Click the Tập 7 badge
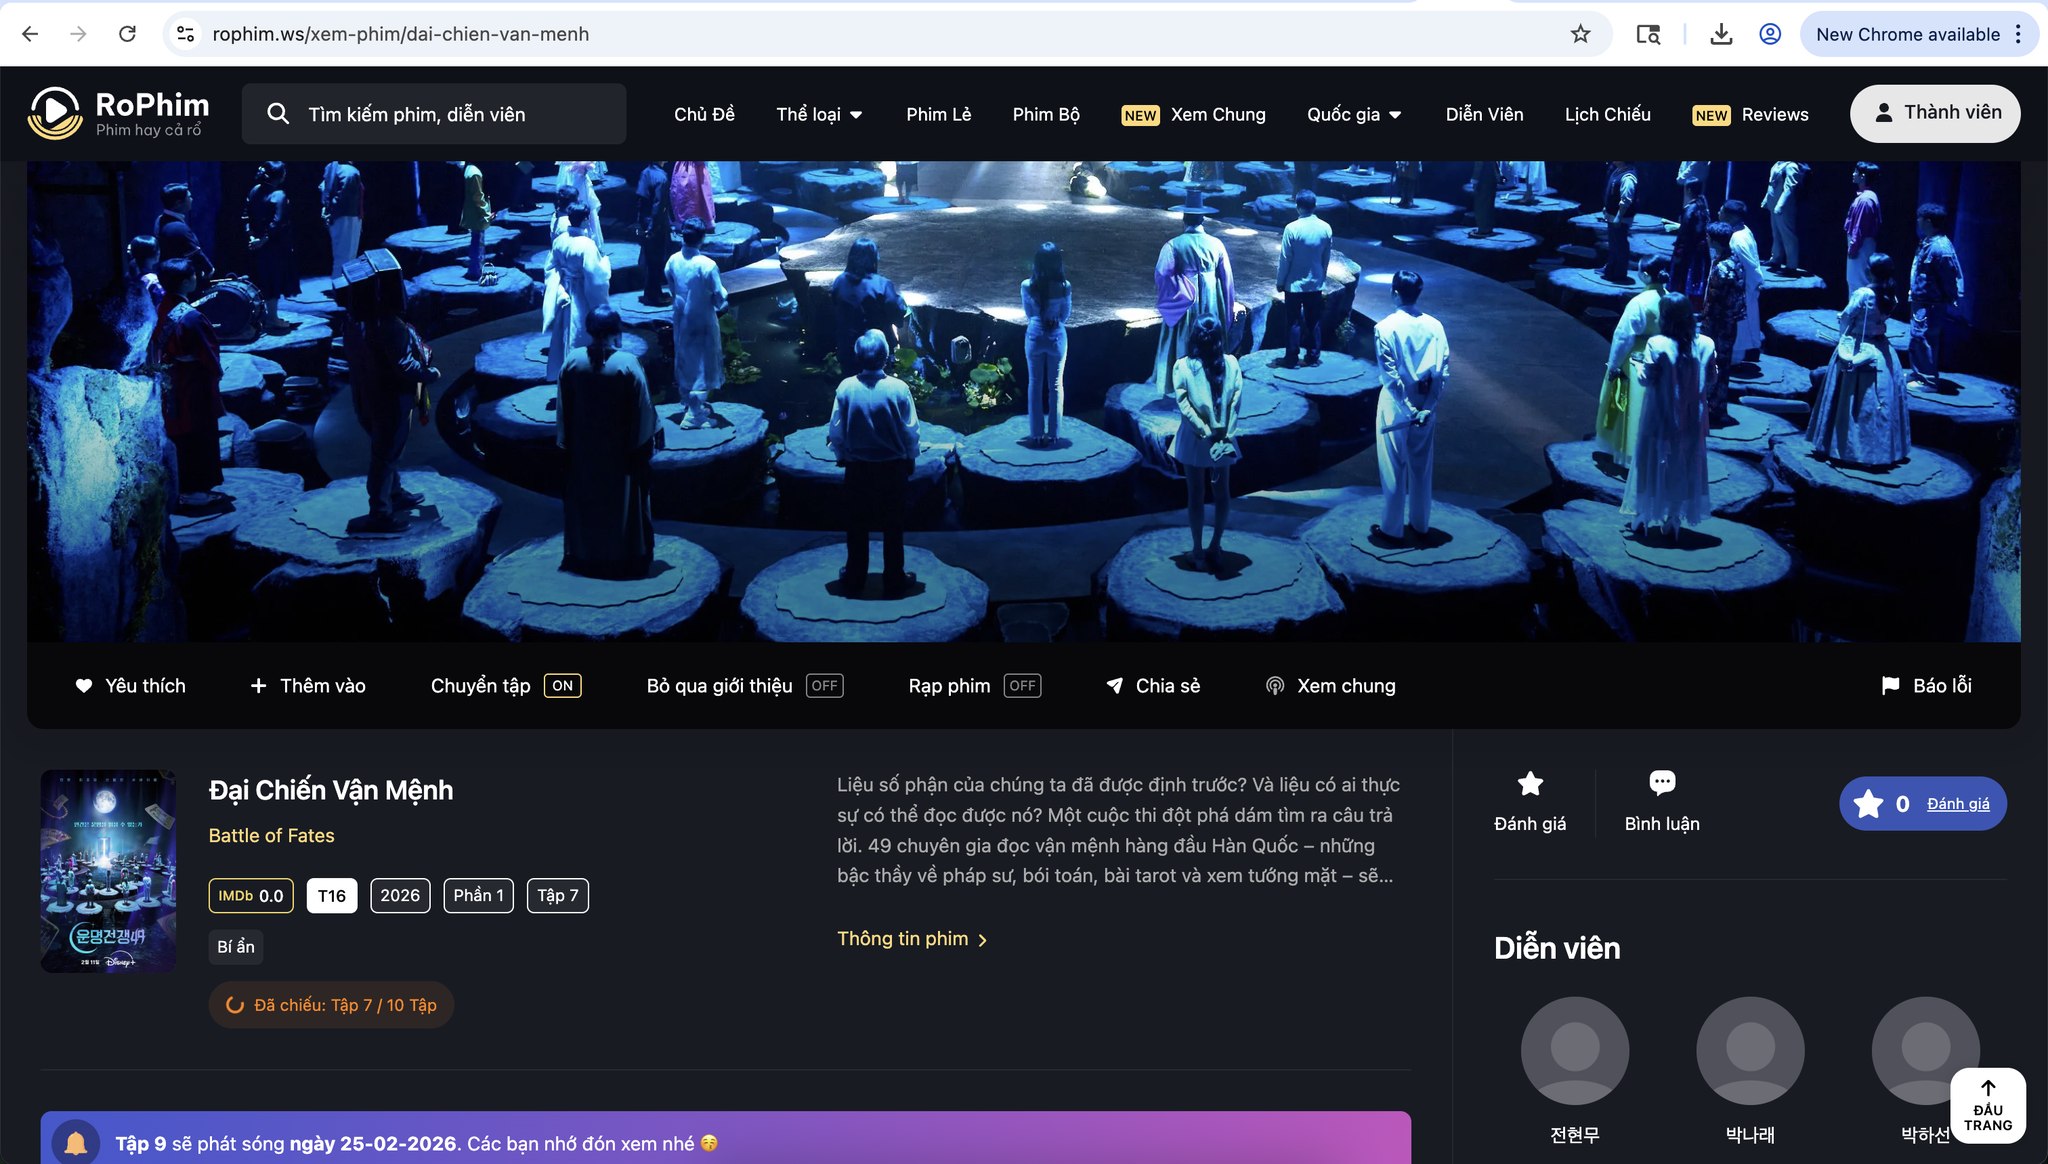 558,895
